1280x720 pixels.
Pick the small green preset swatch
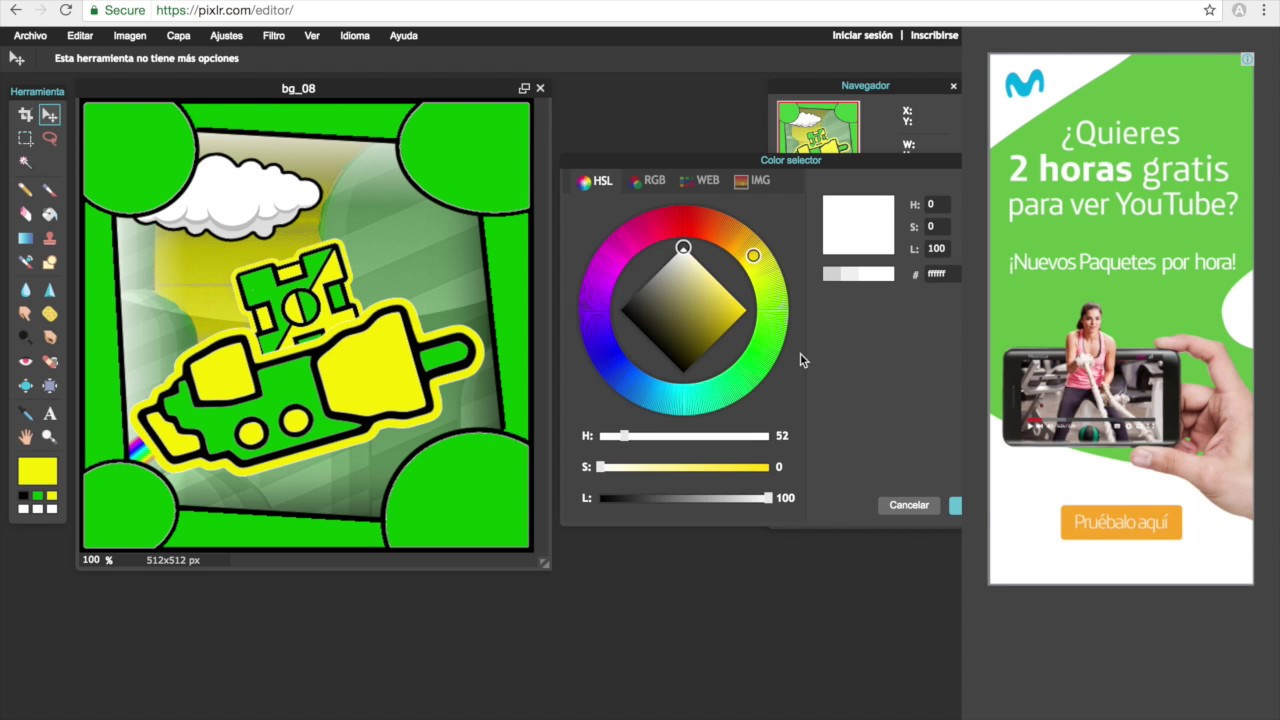coord(38,496)
